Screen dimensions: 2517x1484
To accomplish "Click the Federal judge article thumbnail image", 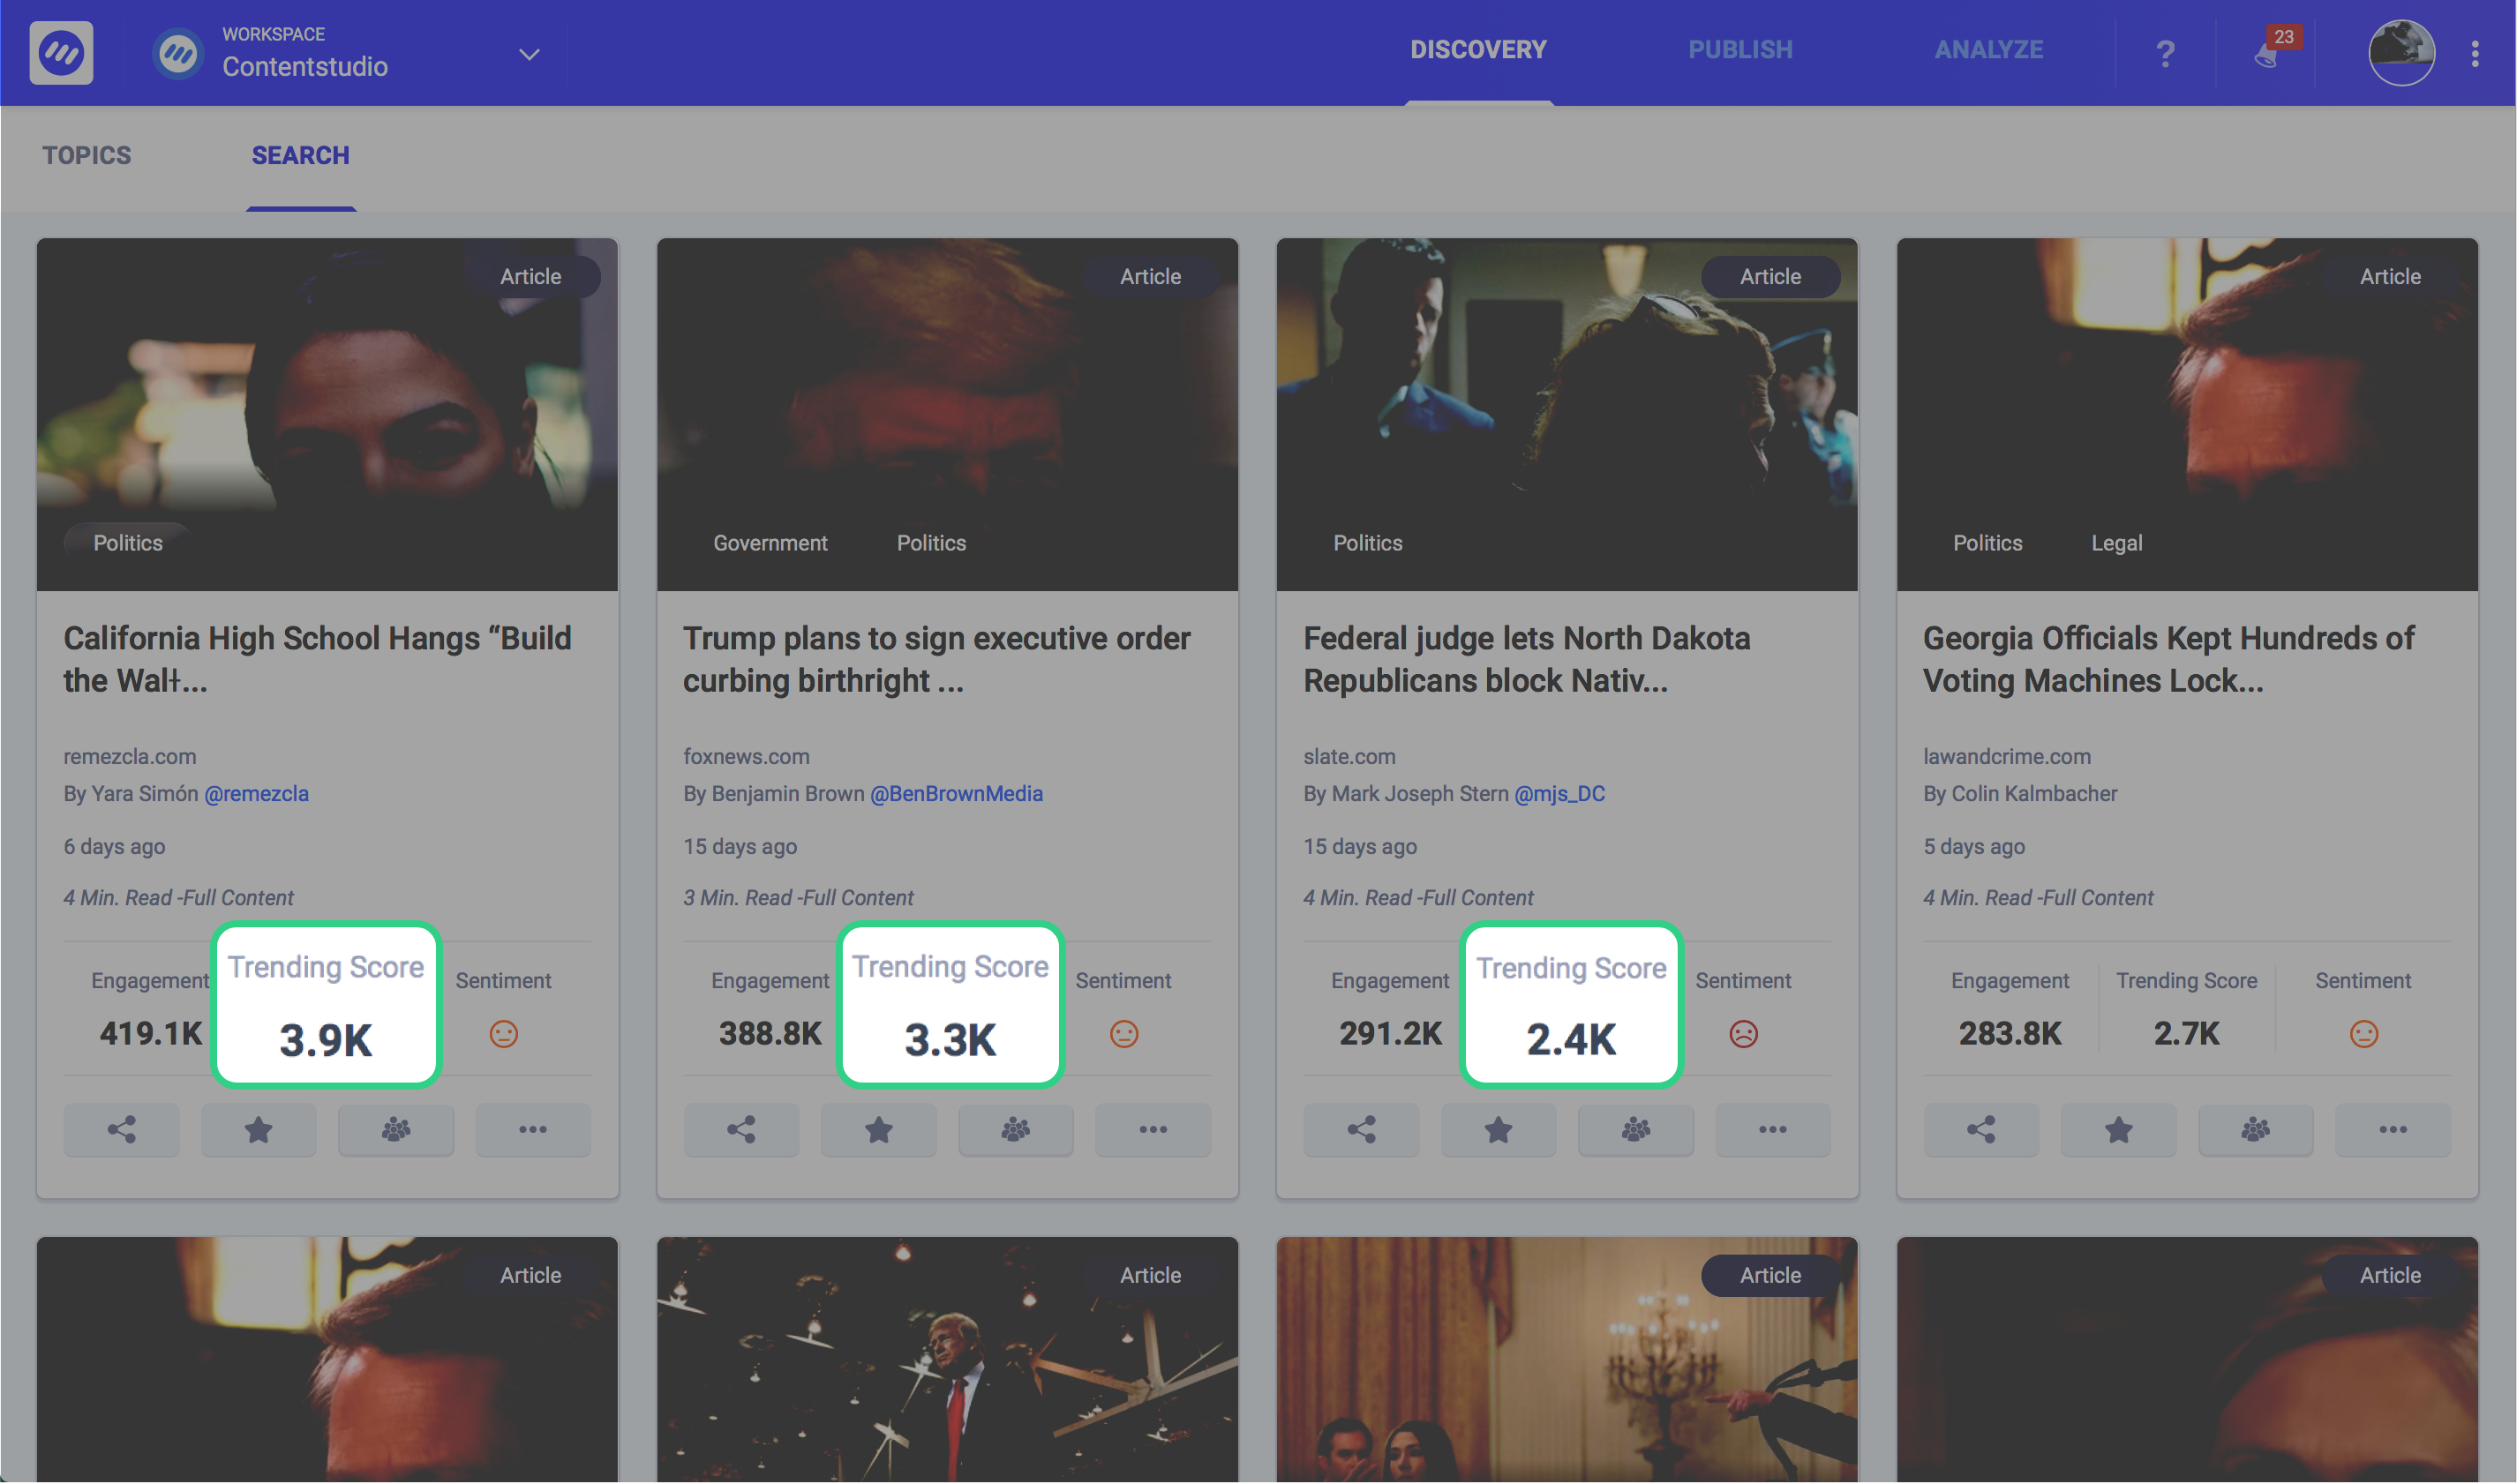I will point(1567,414).
